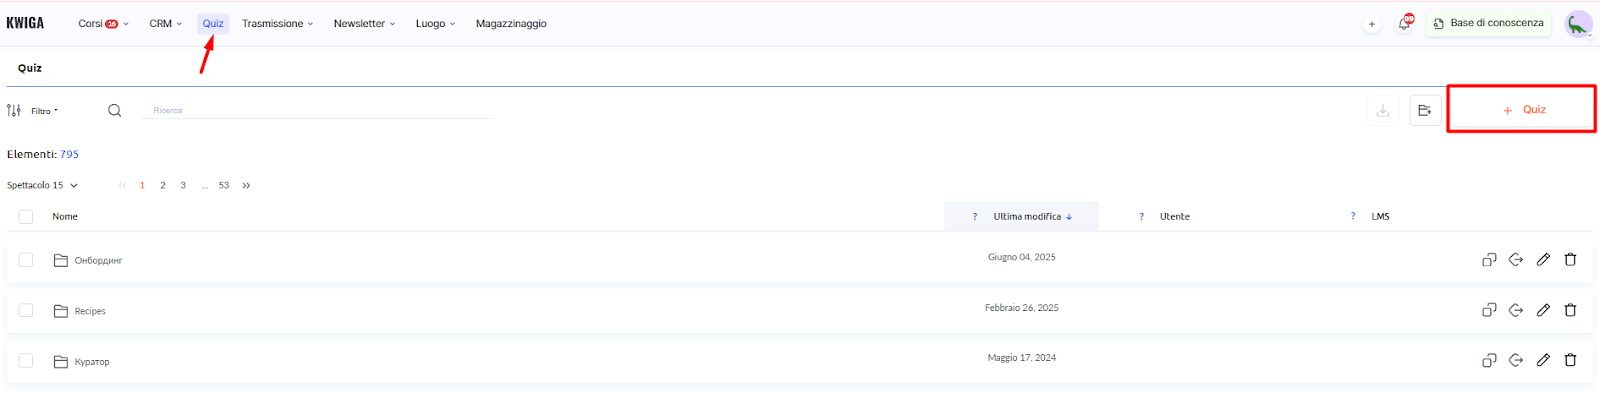1600x393 pixels.
Task: Open the Magazzinaggio menu item
Action: click(x=511, y=23)
